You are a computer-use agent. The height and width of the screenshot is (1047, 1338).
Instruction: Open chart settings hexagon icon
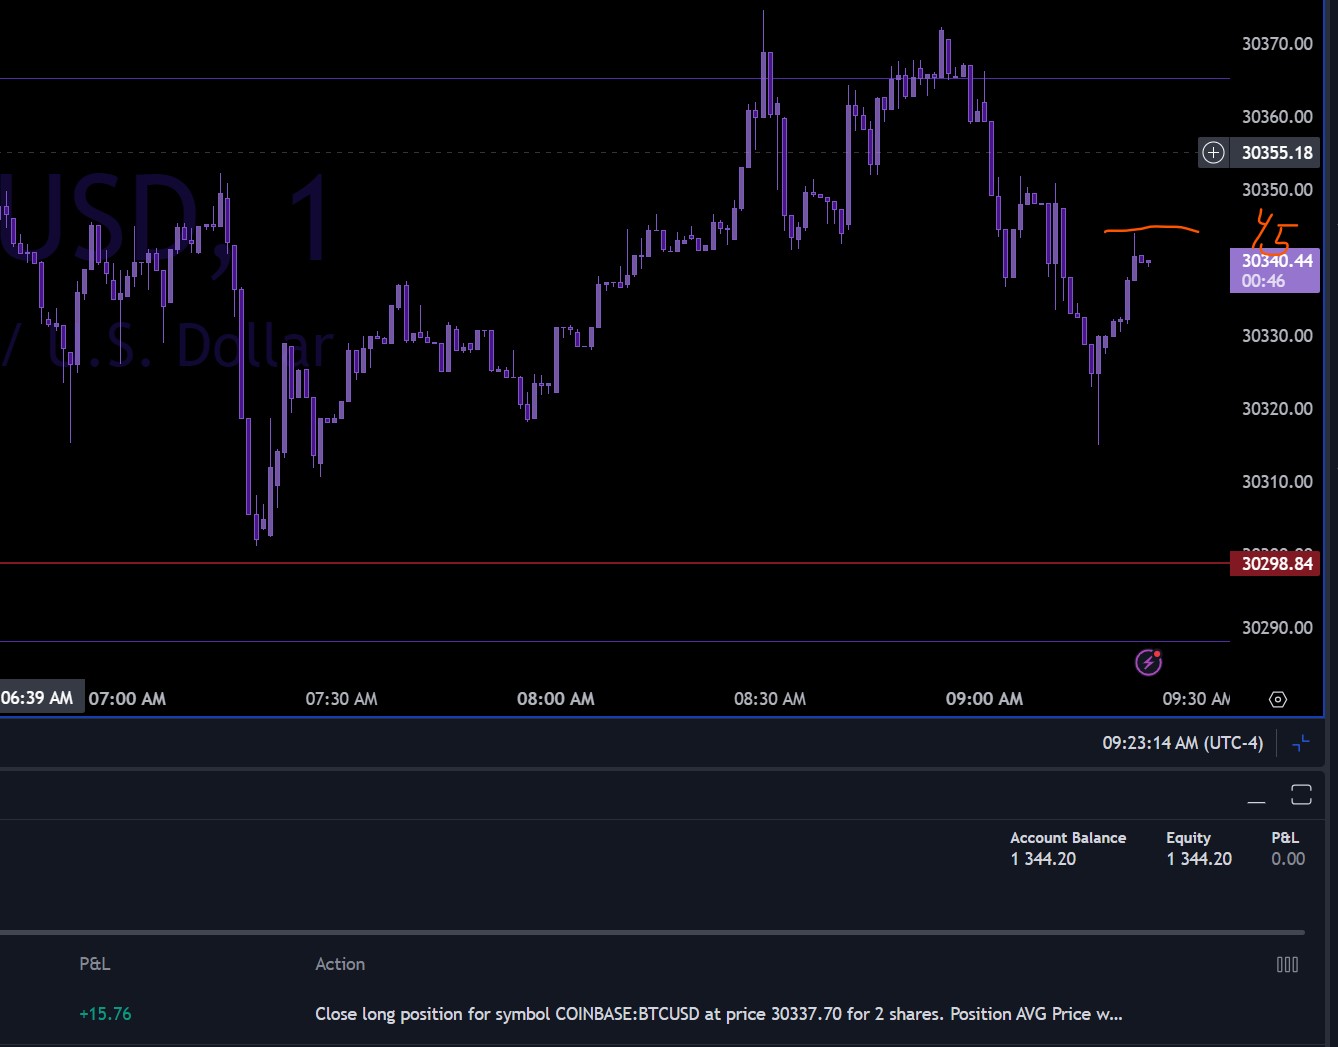coord(1277,699)
